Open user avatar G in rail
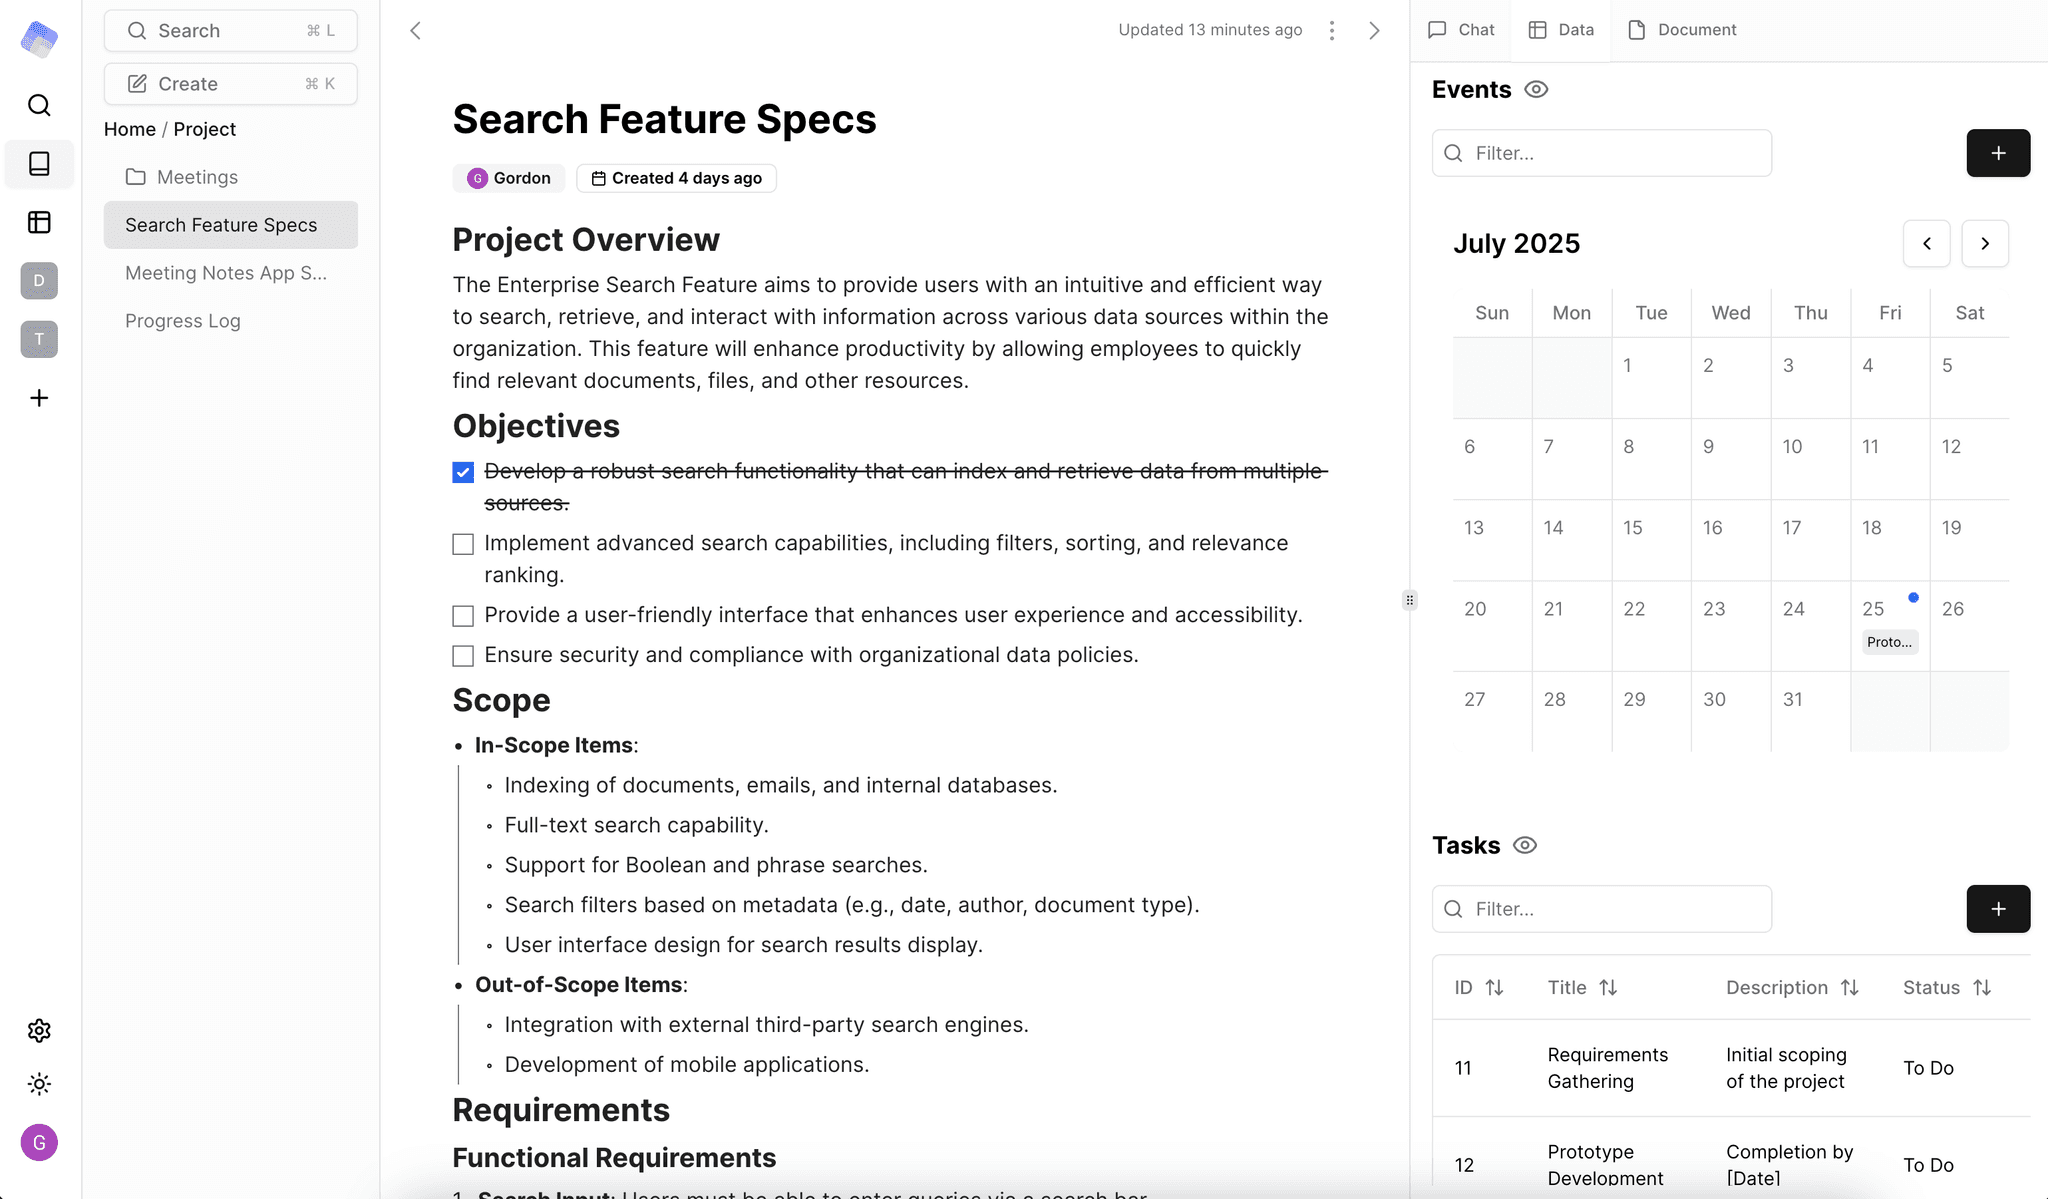 pos(39,1142)
